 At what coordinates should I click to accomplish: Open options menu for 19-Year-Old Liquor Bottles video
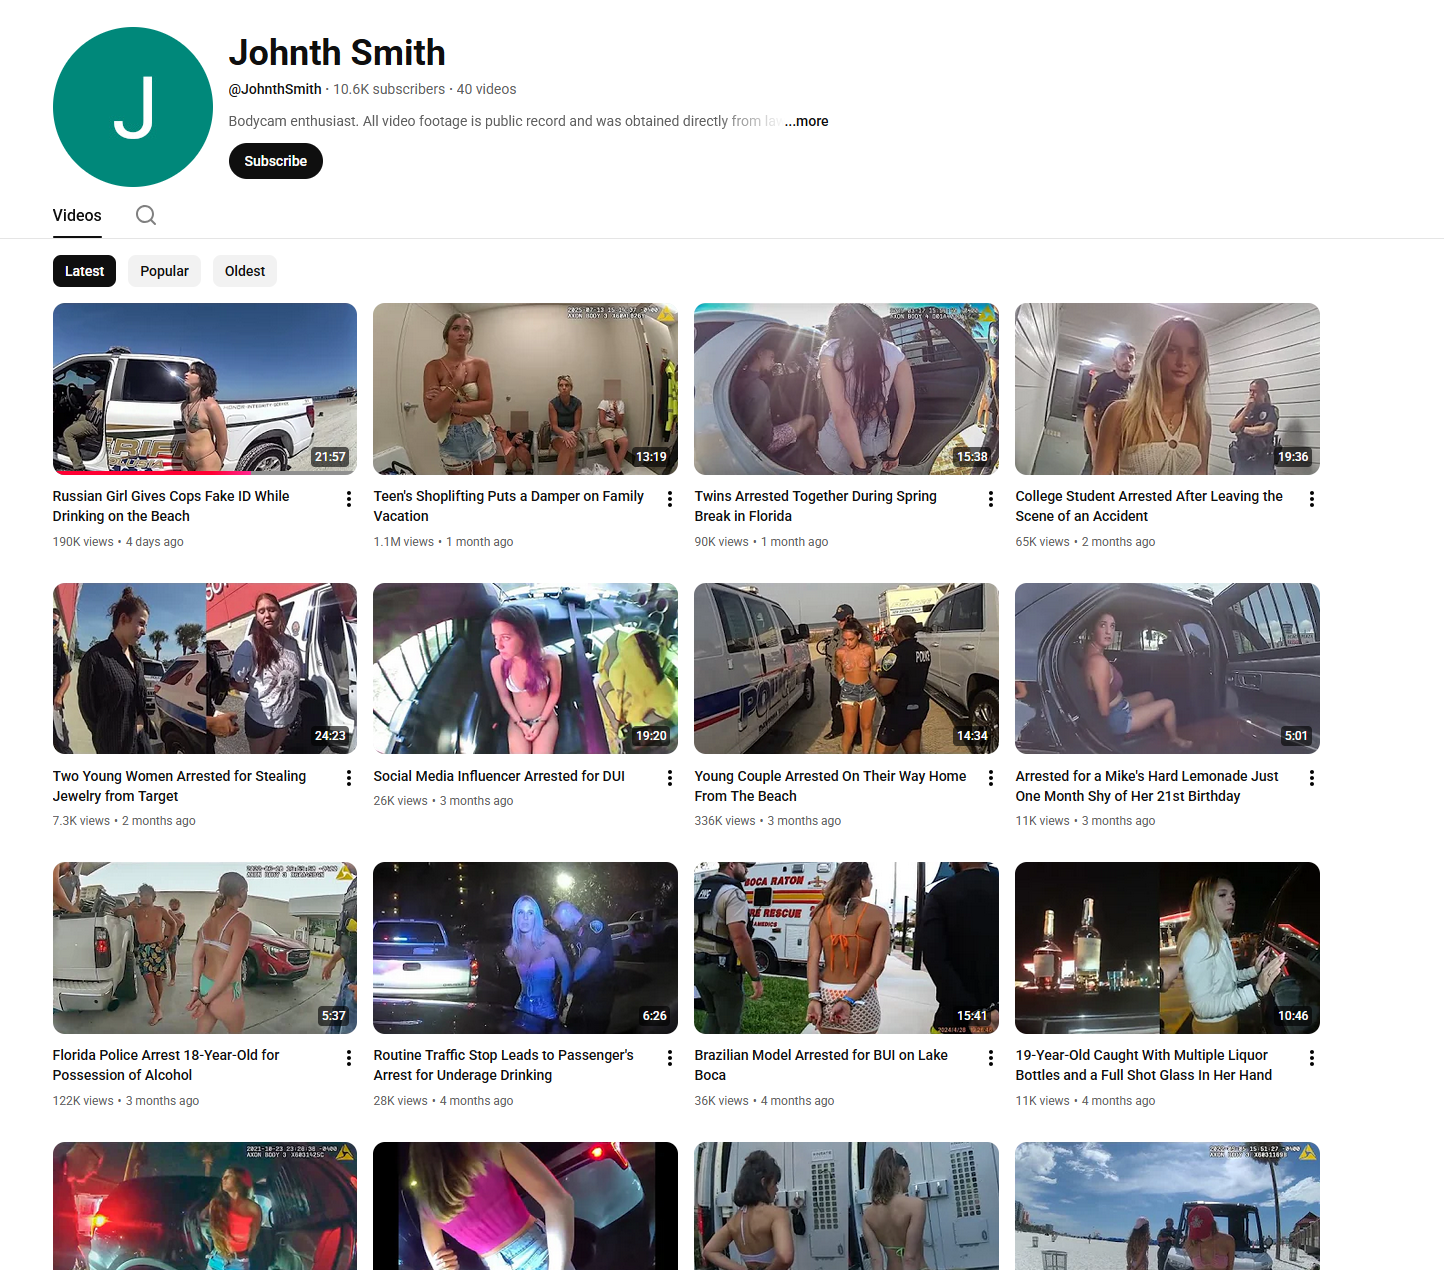[1311, 1058]
